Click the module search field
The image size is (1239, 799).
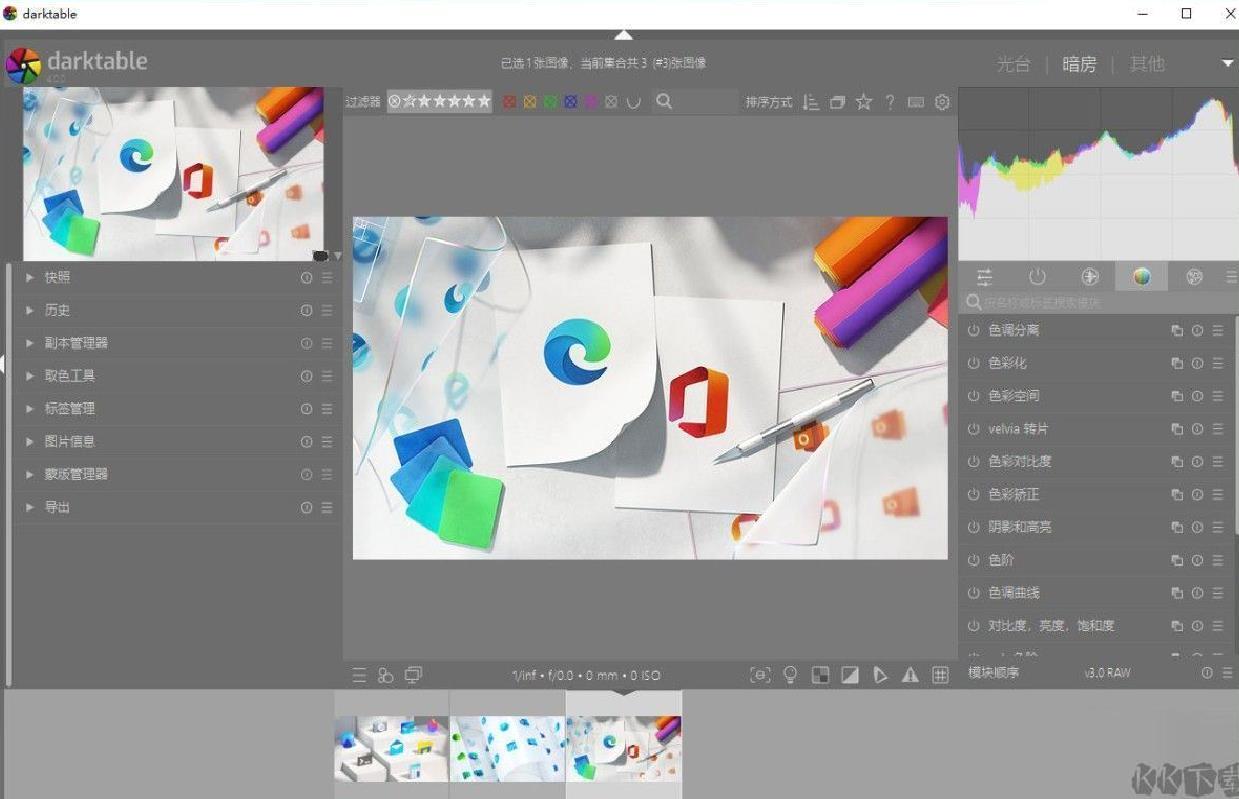click(x=1097, y=302)
